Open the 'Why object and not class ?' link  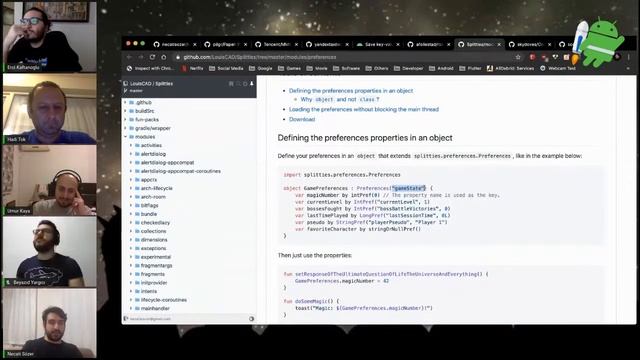[340, 100]
